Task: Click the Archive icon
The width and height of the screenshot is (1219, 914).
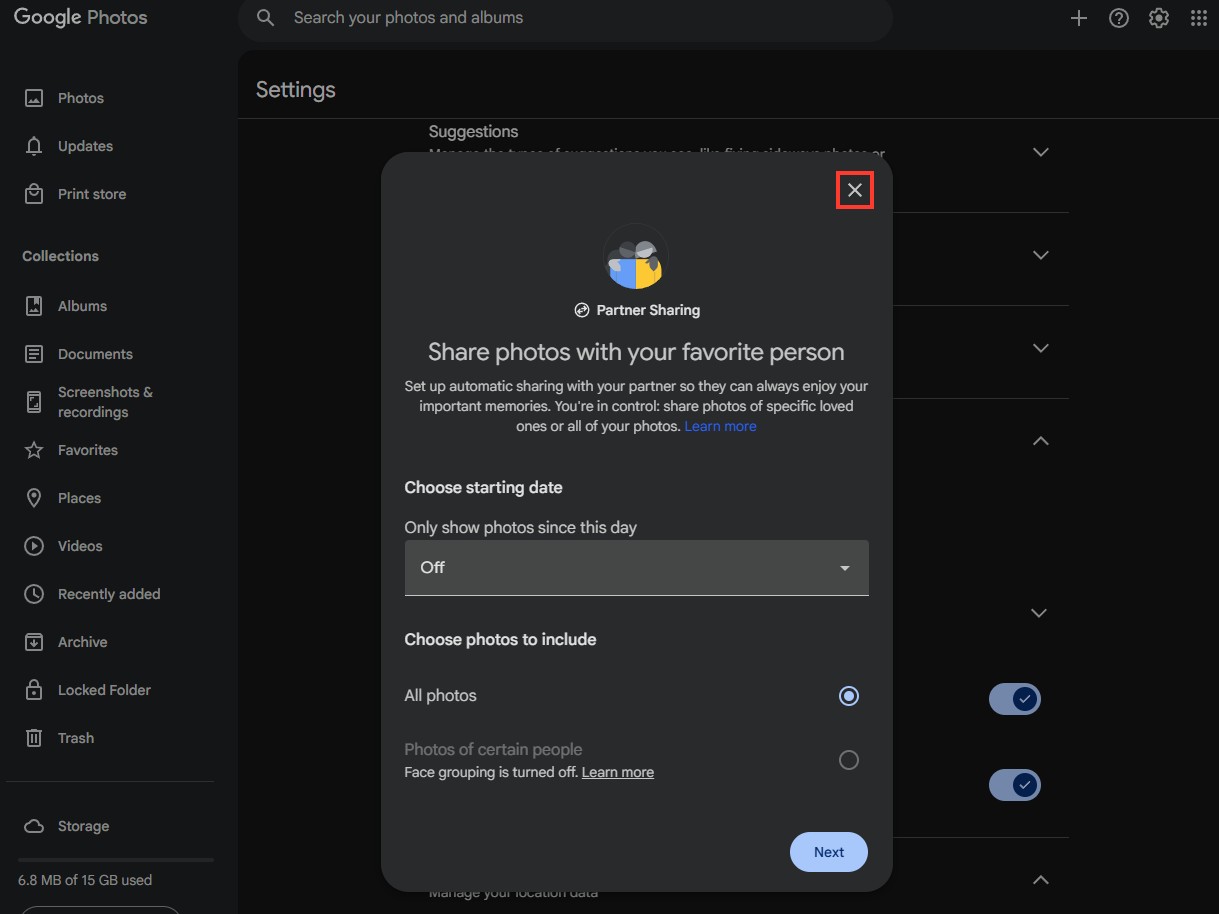Action: coord(34,642)
